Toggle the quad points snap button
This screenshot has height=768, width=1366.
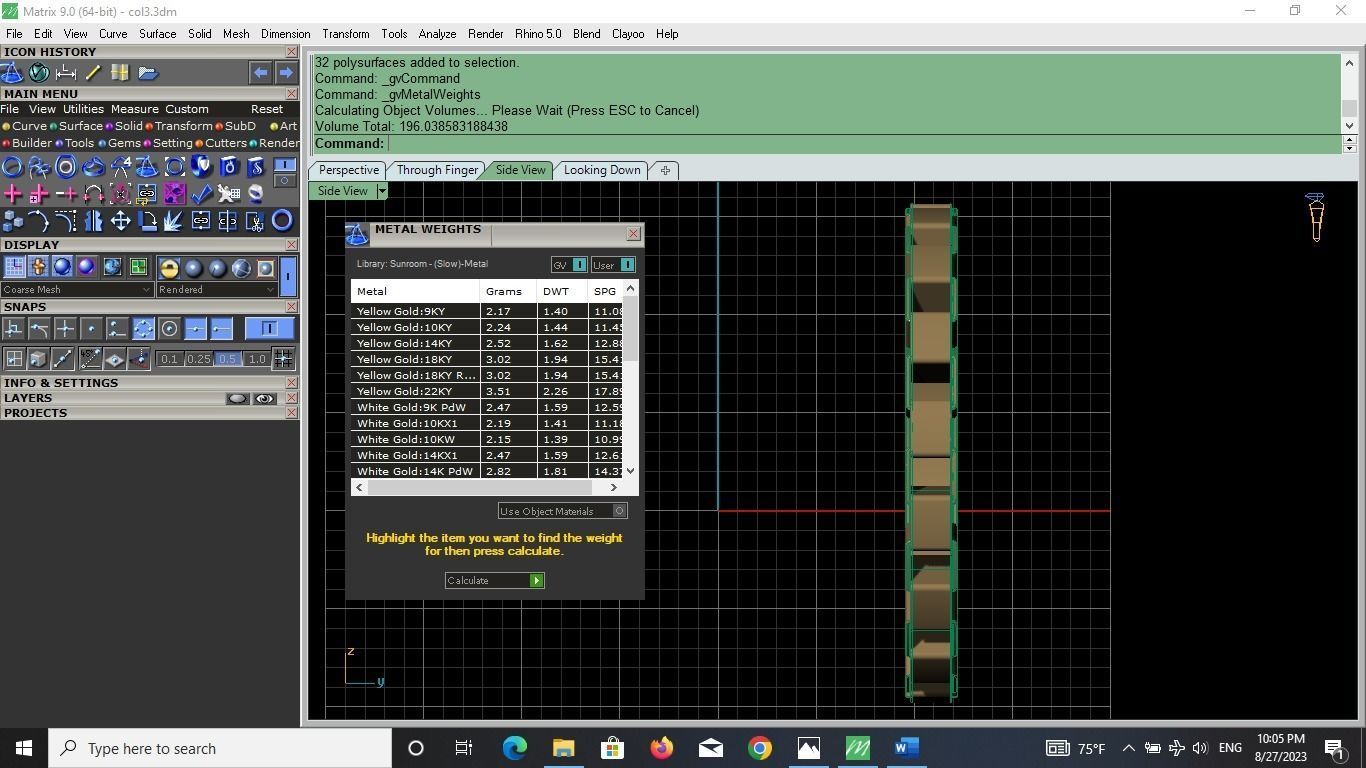pyautogui.click(x=143, y=328)
